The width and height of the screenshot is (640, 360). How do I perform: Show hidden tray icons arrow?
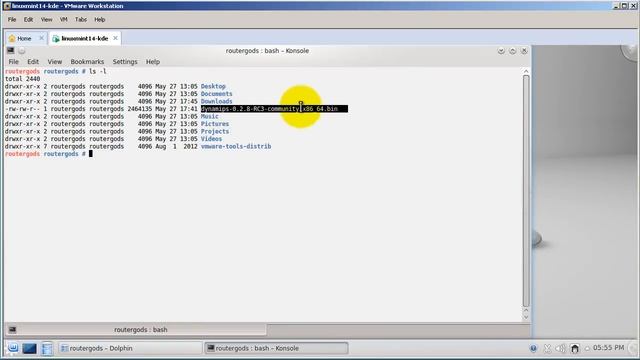point(587,348)
